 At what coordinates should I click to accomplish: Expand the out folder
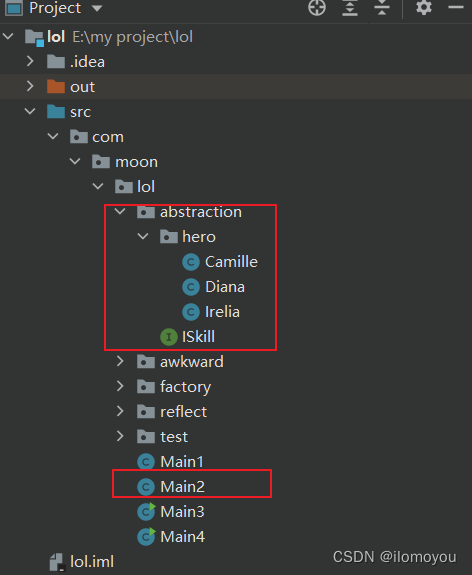30,86
